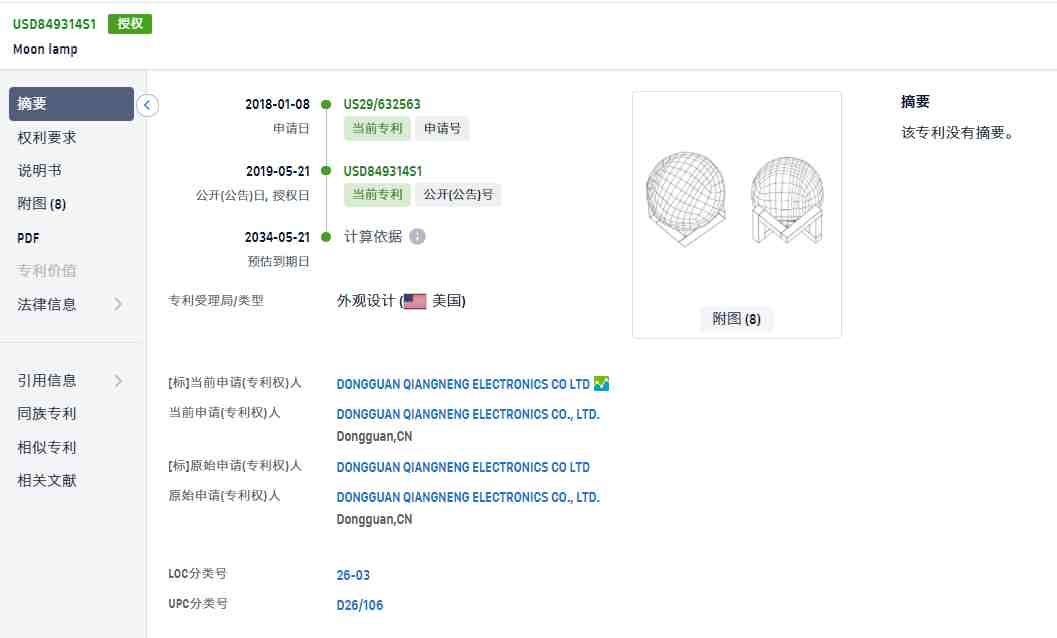
Task: Click the 当前专利 tag beside 公开(公告)号
Action: pyautogui.click(x=377, y=194)
